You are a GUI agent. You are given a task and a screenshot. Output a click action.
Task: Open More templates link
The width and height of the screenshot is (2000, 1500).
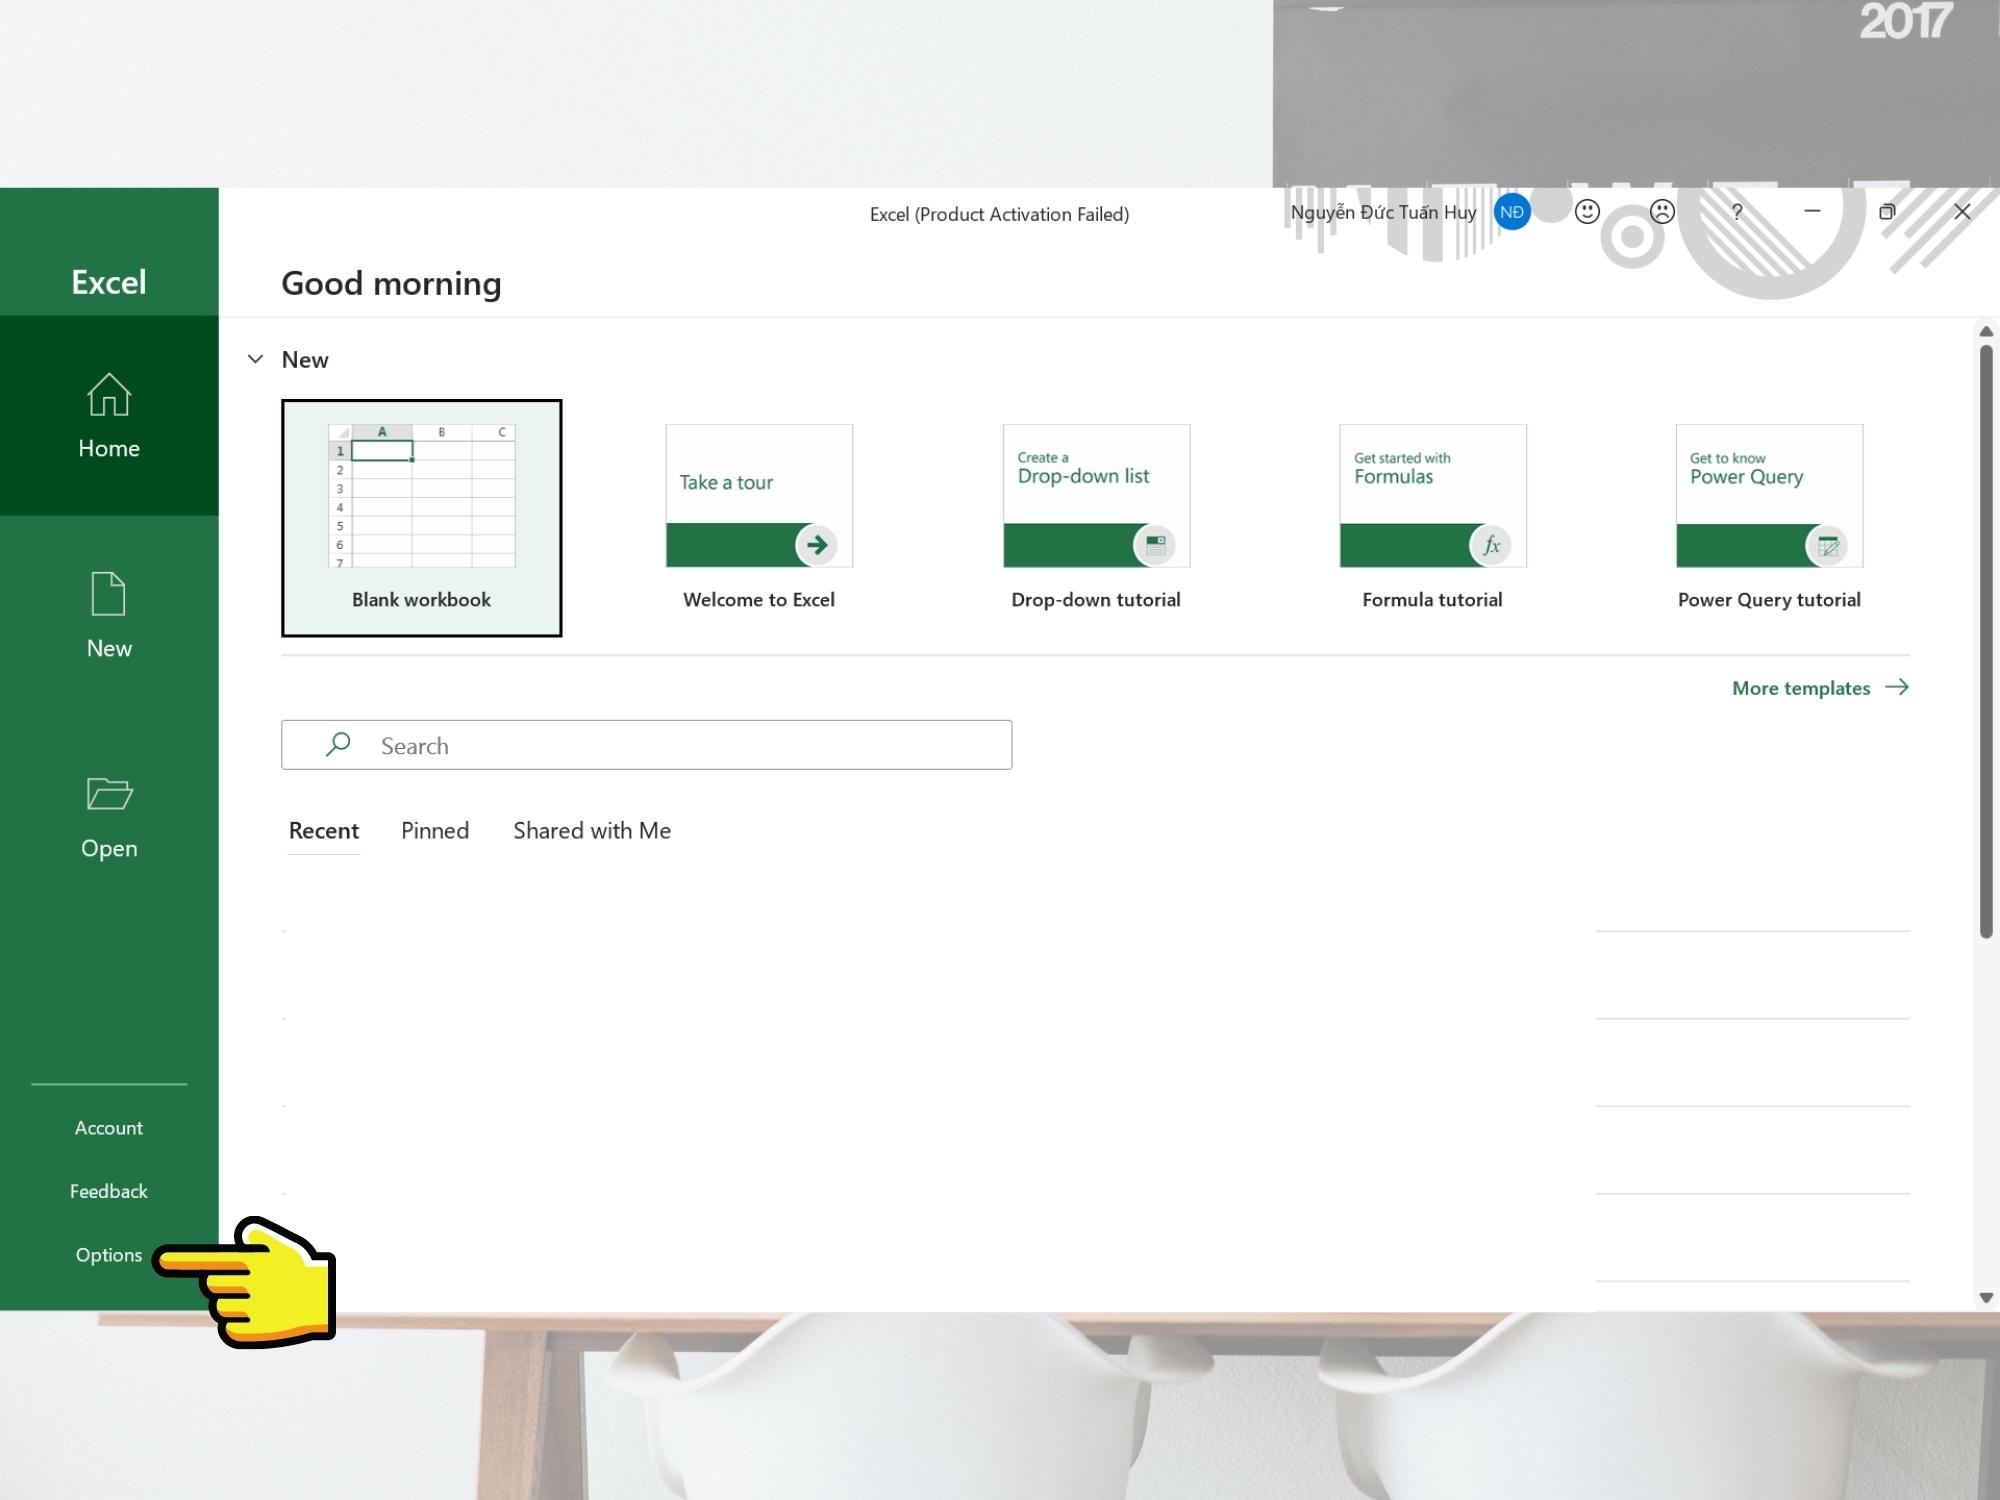pyautogui.click(x=1820, y=688)
